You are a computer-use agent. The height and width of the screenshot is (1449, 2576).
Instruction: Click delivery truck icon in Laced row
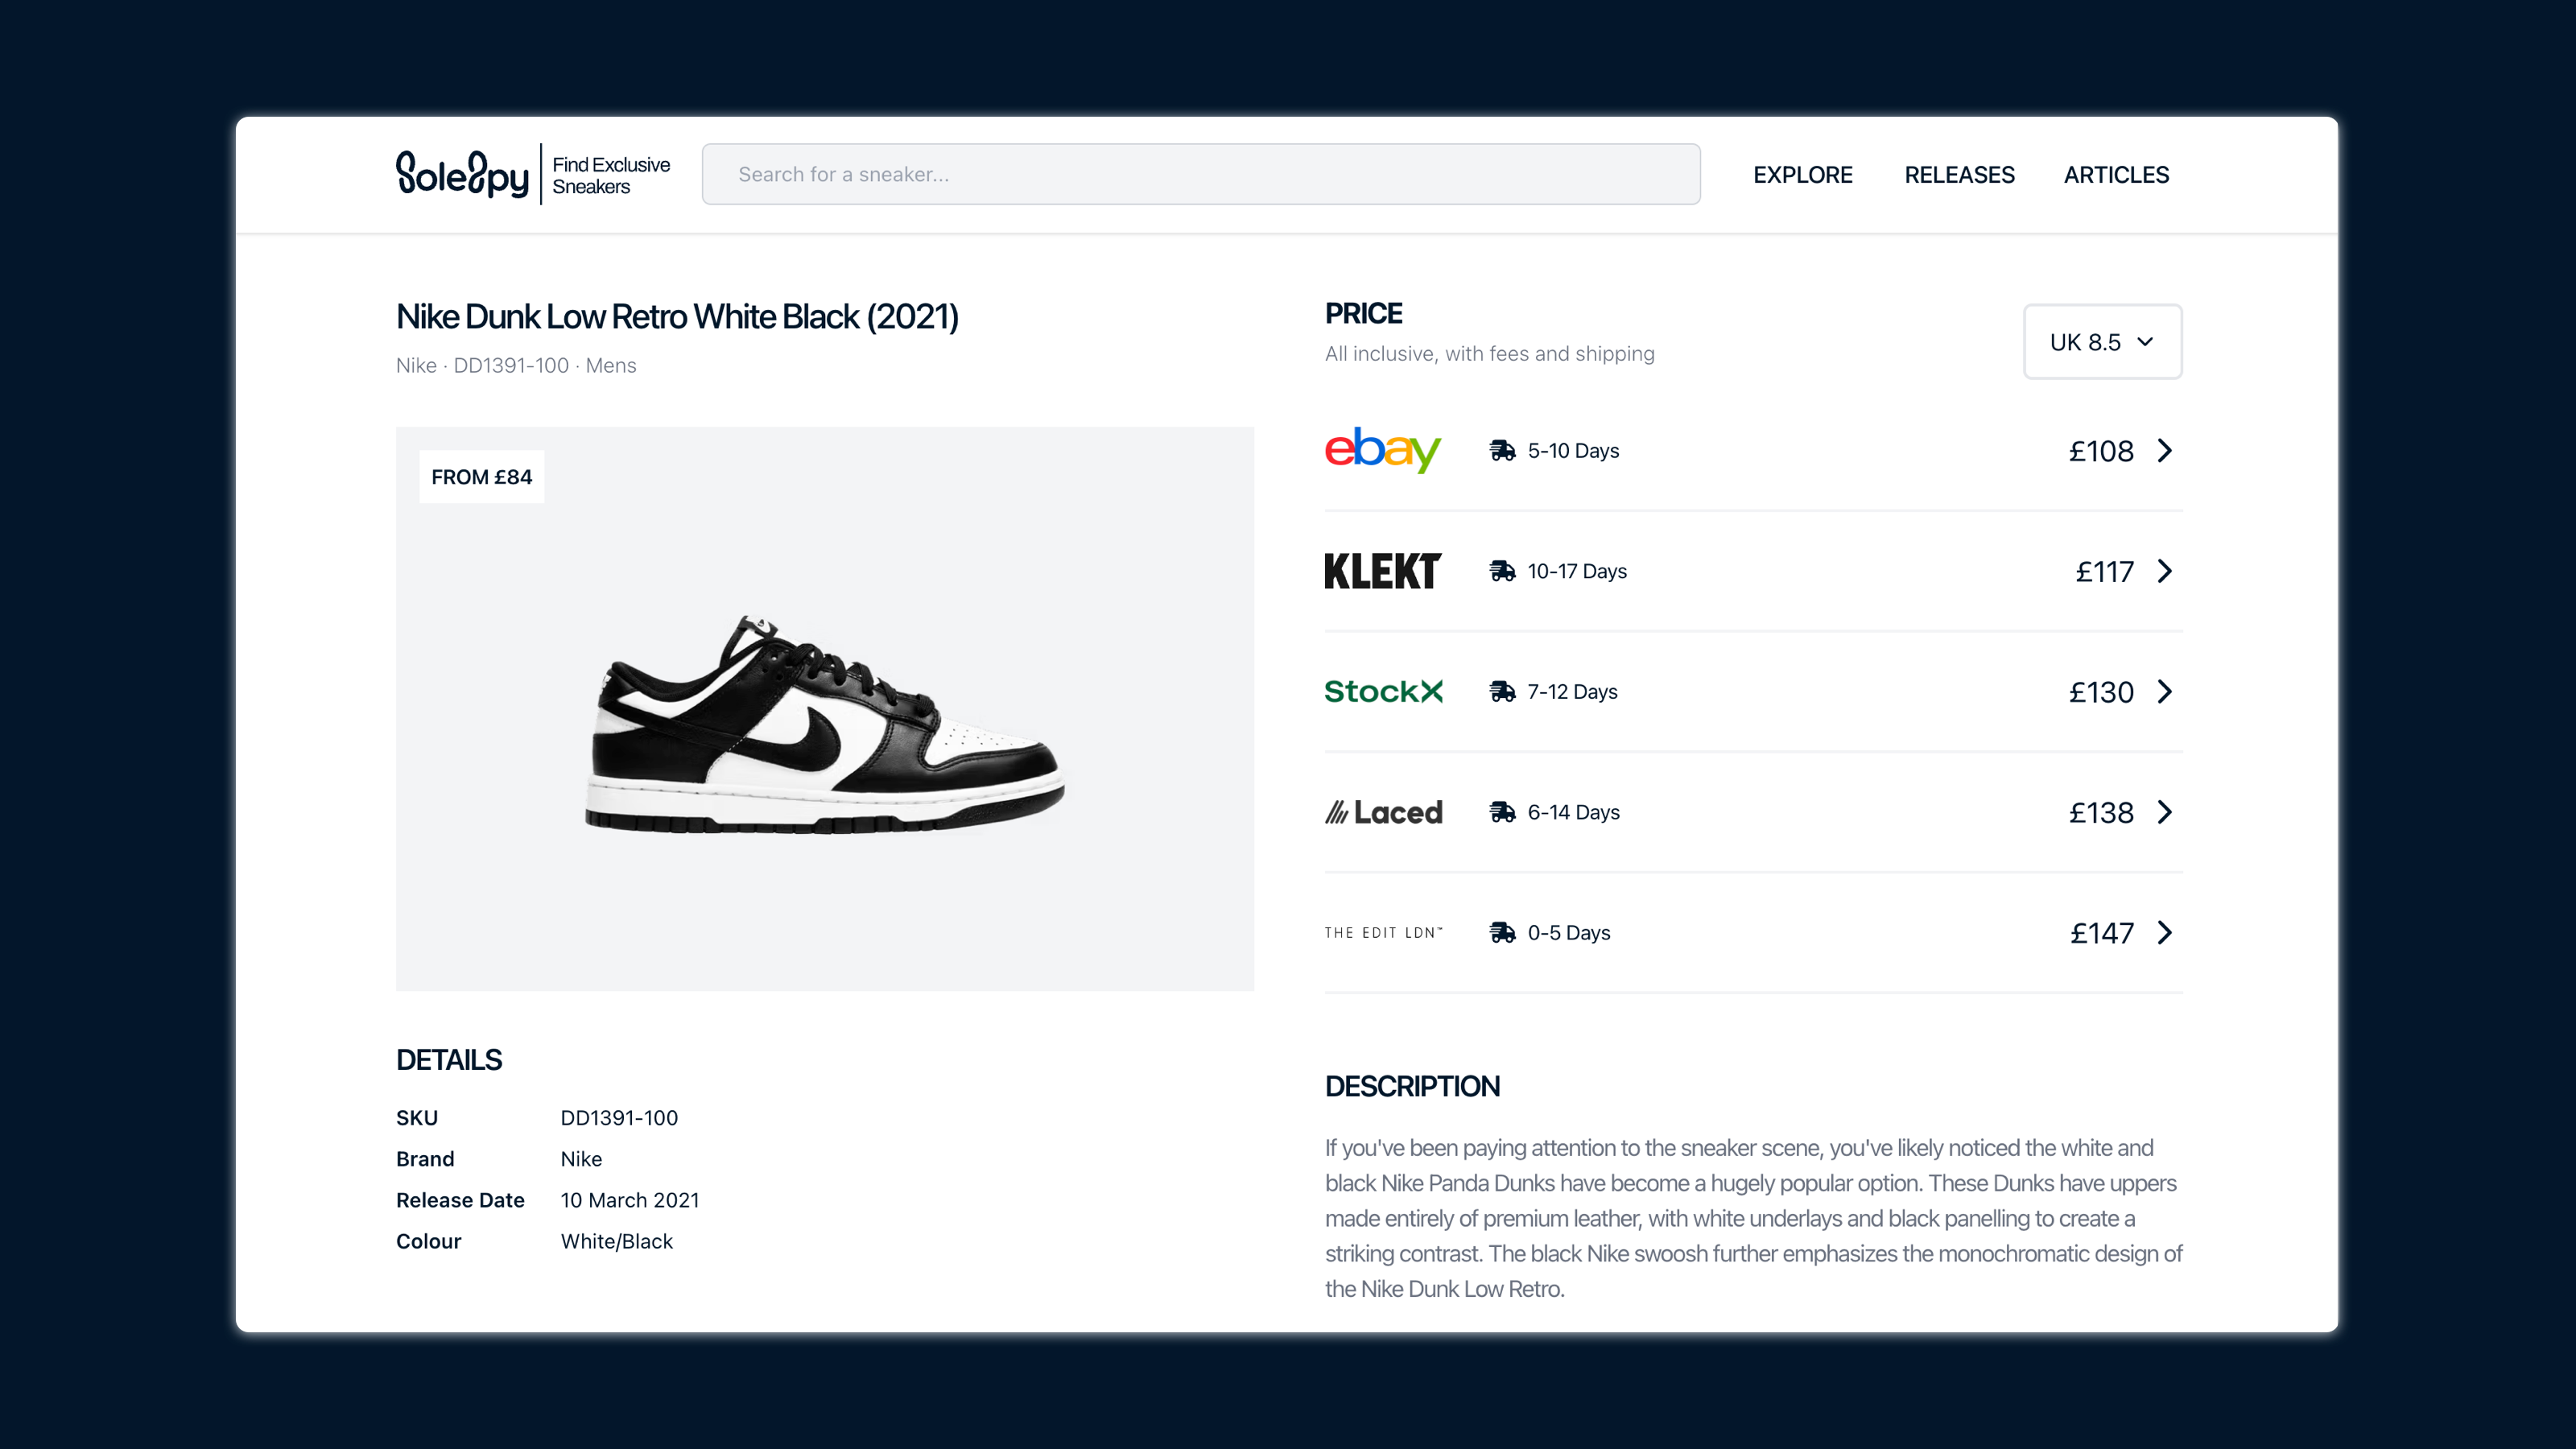pos(1502,812)
